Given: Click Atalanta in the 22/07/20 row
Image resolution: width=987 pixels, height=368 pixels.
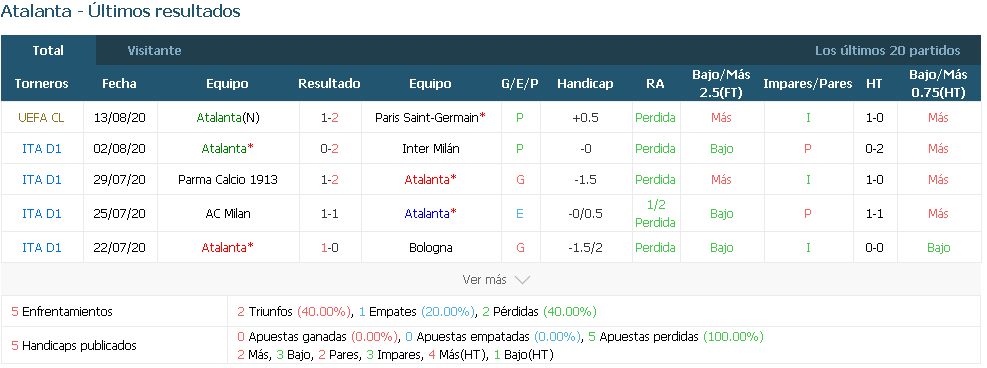Looking at the screenshot, I should (x=227, y=247).
